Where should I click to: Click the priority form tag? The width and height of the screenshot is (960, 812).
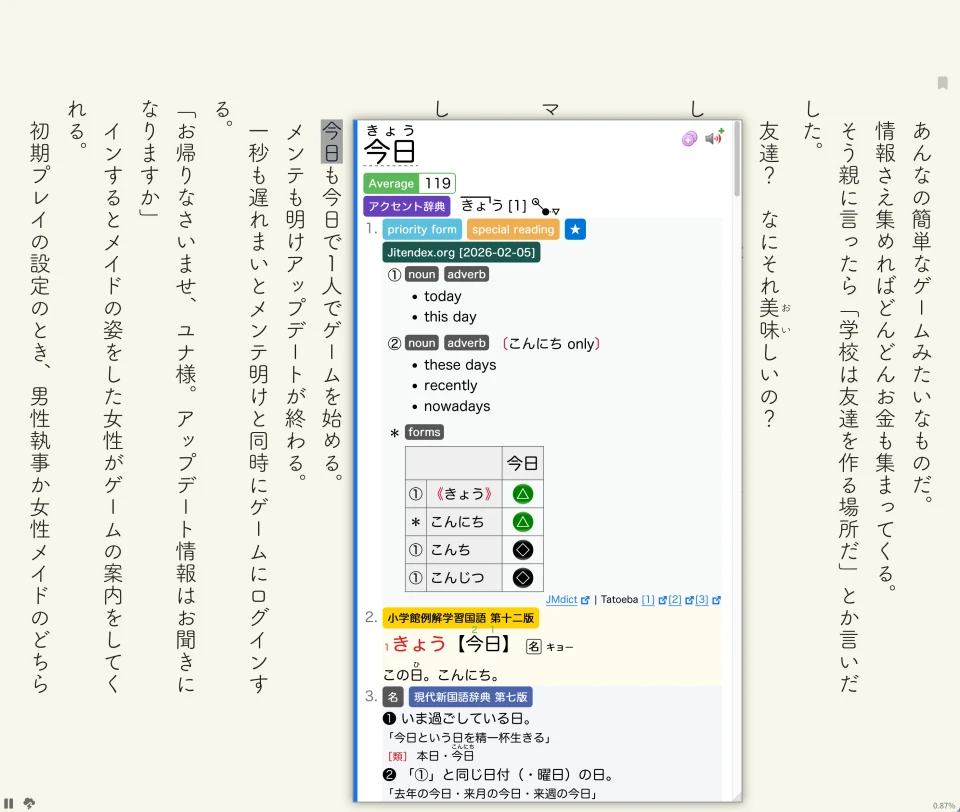click(422, 230)
